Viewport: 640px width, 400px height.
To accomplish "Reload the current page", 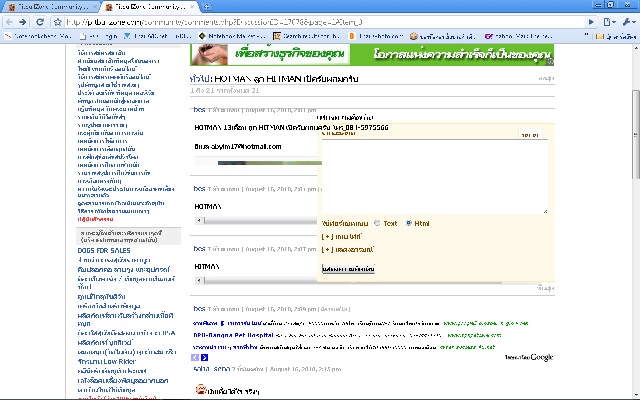I will [x=40, y=22].
